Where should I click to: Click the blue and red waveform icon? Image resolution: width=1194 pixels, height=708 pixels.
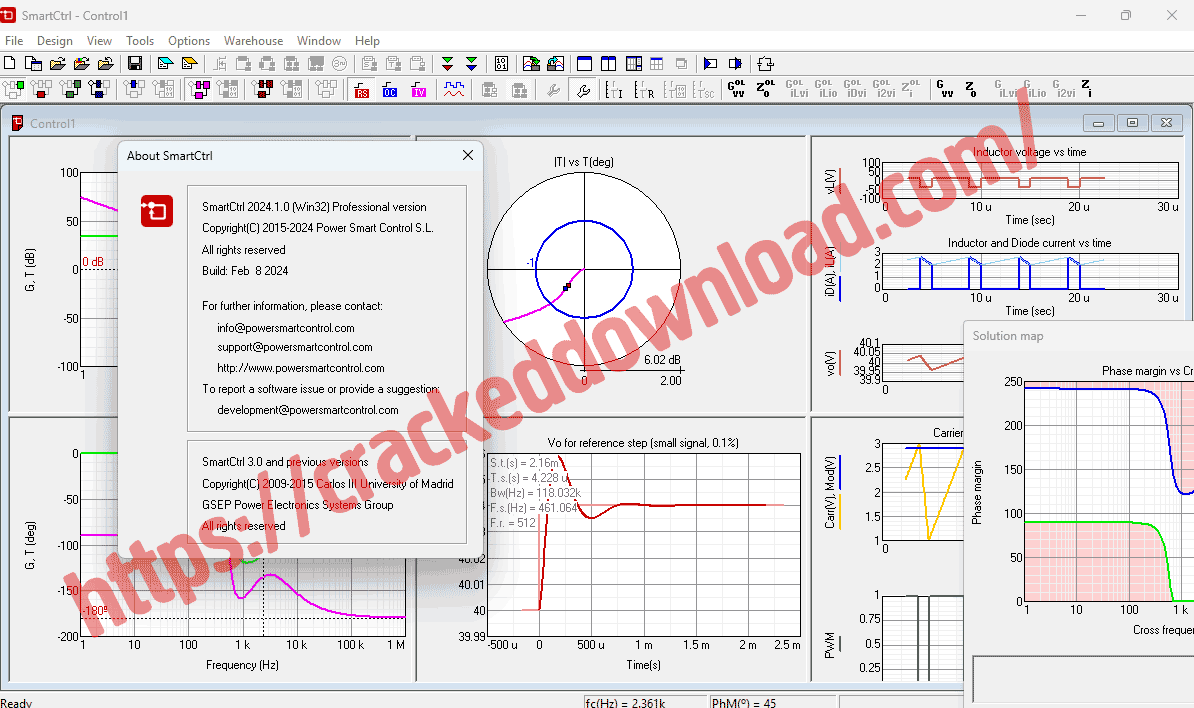click(x=454, y=90)
